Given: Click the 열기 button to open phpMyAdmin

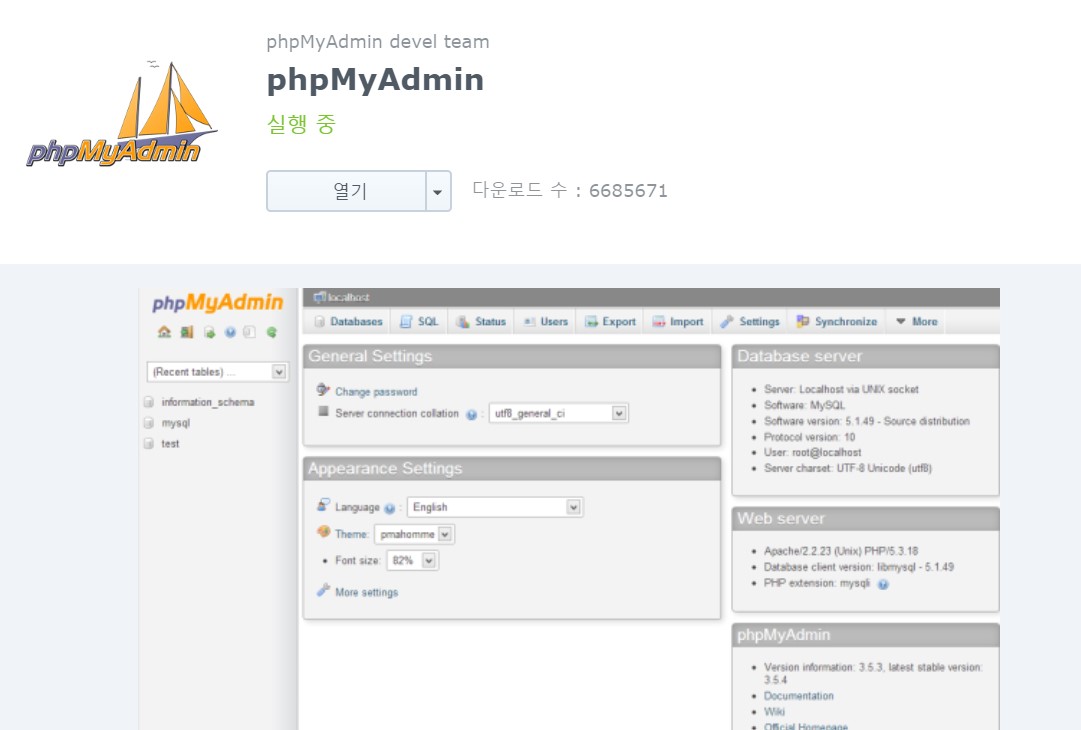Looking at the screenshot, I should [346, 191].
